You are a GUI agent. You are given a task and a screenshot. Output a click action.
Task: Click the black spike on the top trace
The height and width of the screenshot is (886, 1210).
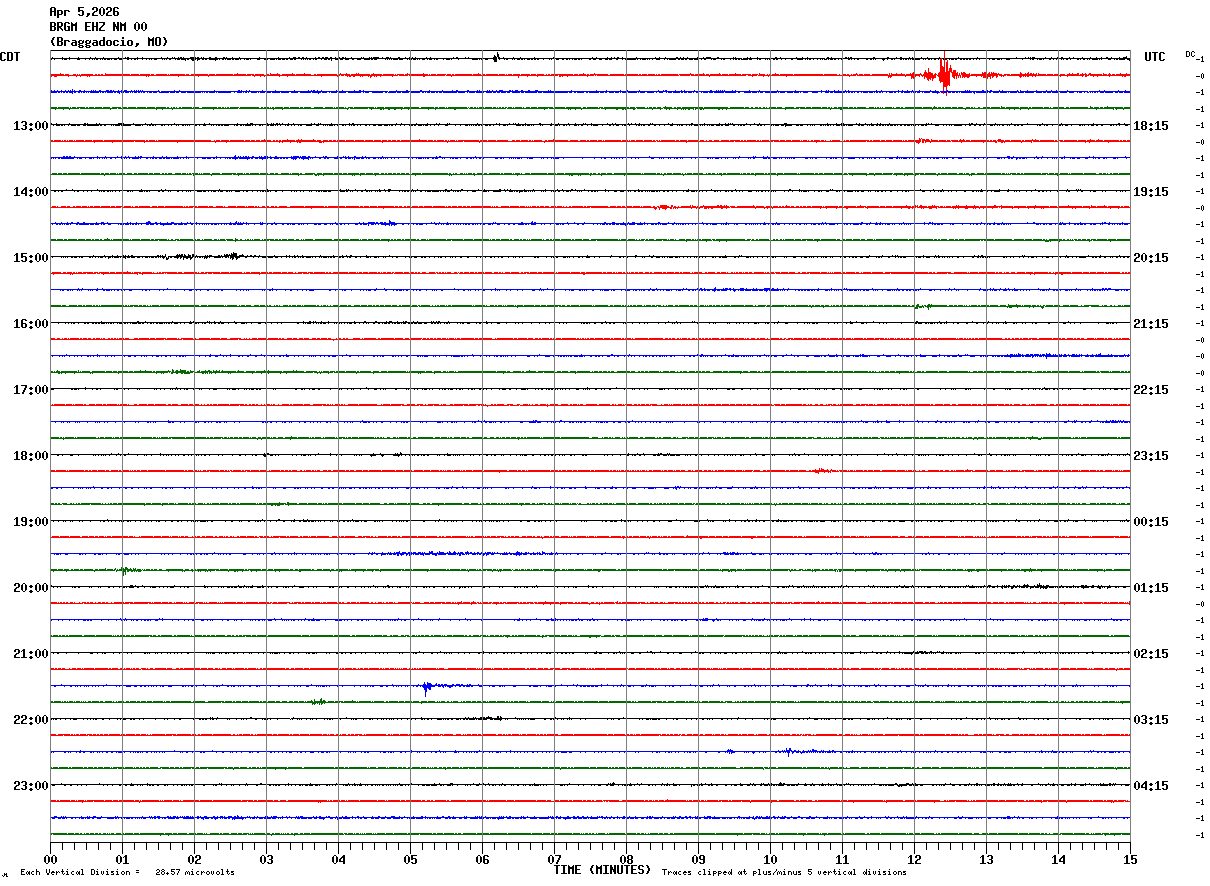(496, 57)
